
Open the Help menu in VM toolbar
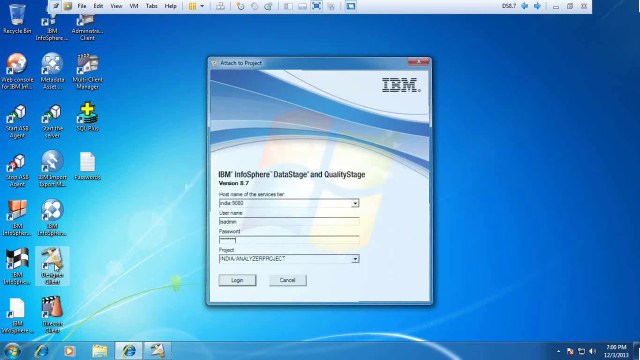pos(171,6)
